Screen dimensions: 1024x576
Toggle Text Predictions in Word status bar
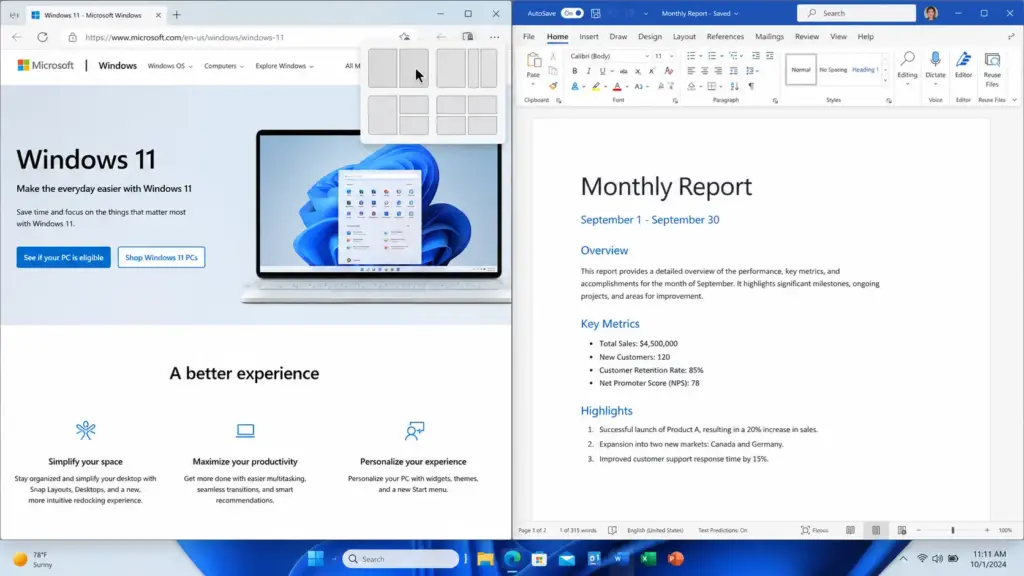tap(722, 530)
